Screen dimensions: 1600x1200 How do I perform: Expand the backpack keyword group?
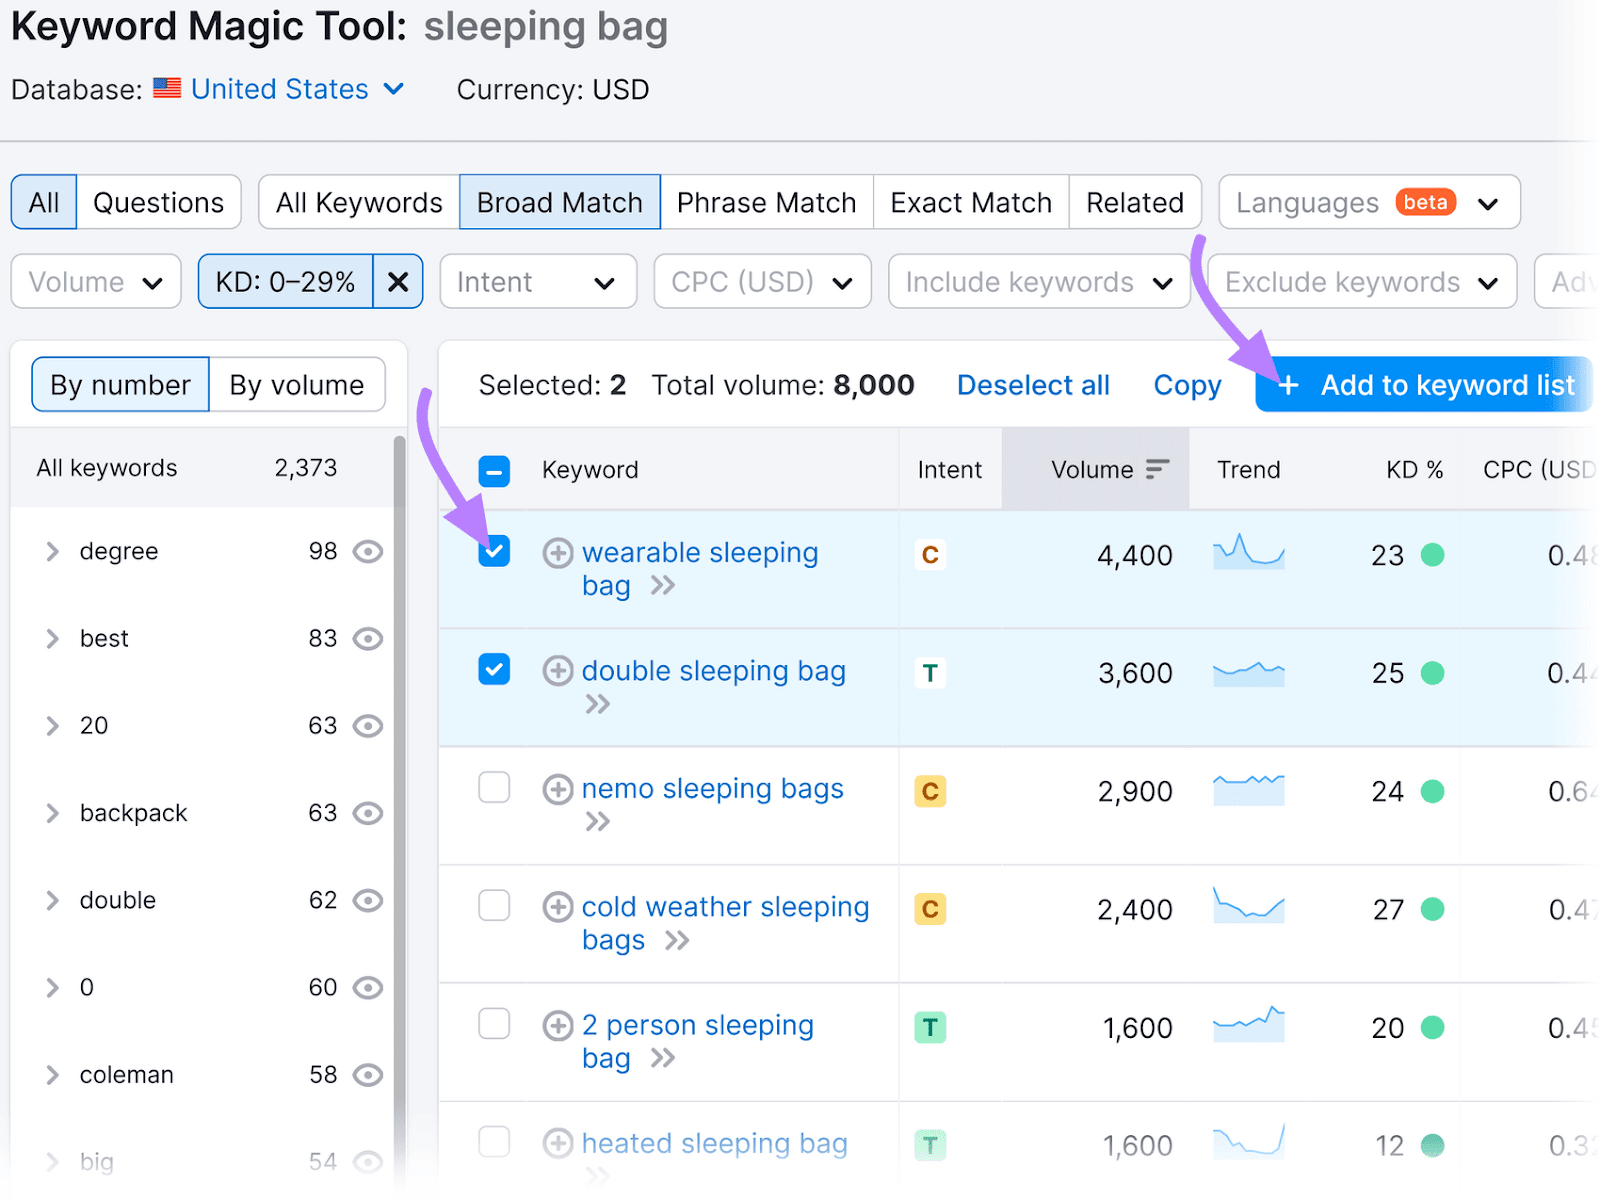coord(52,813)
